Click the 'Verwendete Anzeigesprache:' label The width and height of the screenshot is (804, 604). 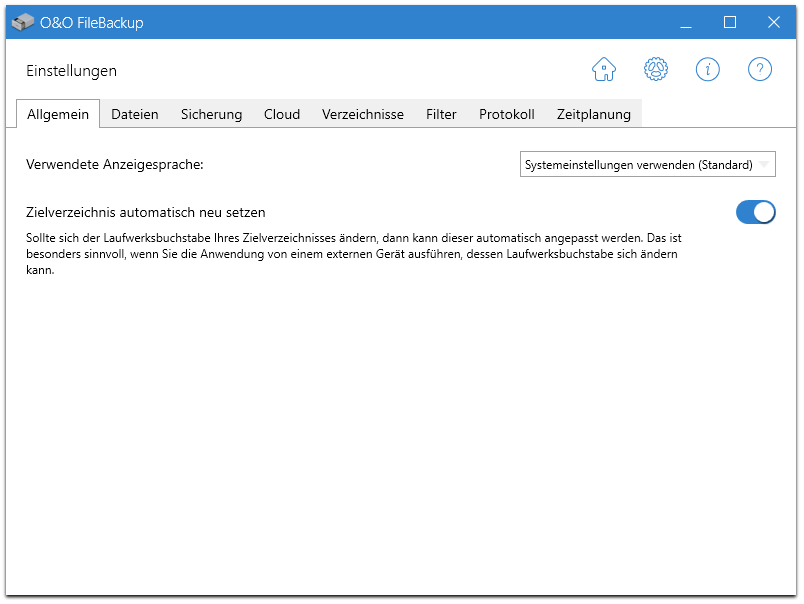pos(115,165)
